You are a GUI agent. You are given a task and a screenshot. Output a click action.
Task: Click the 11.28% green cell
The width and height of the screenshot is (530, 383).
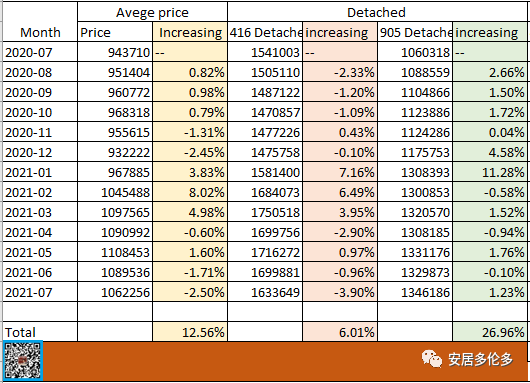click(490, 172)
